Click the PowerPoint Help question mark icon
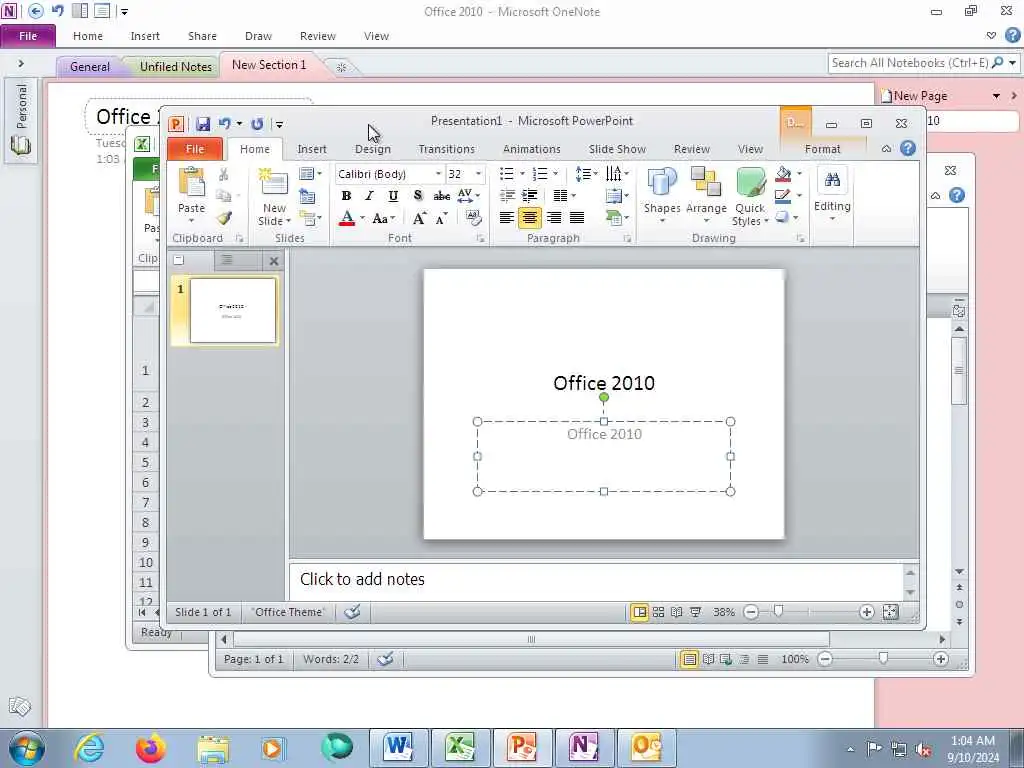1024x768 pixels. click(x=908, y=148)
